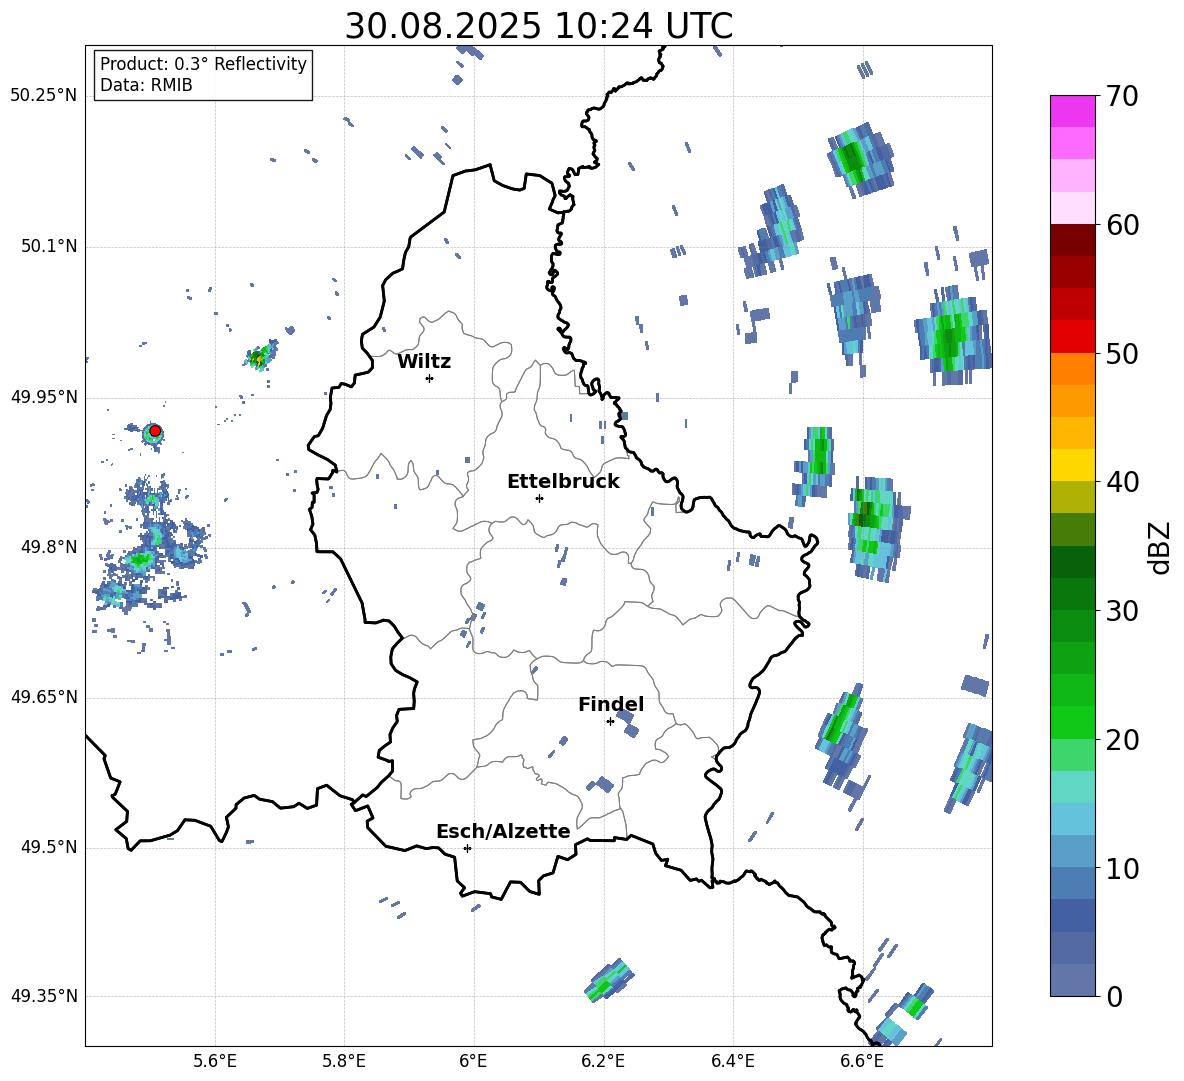Screen dimensions: 1184x1081
Task: Click the 49.35°N latitude label
Action: (x=44, y=996)
